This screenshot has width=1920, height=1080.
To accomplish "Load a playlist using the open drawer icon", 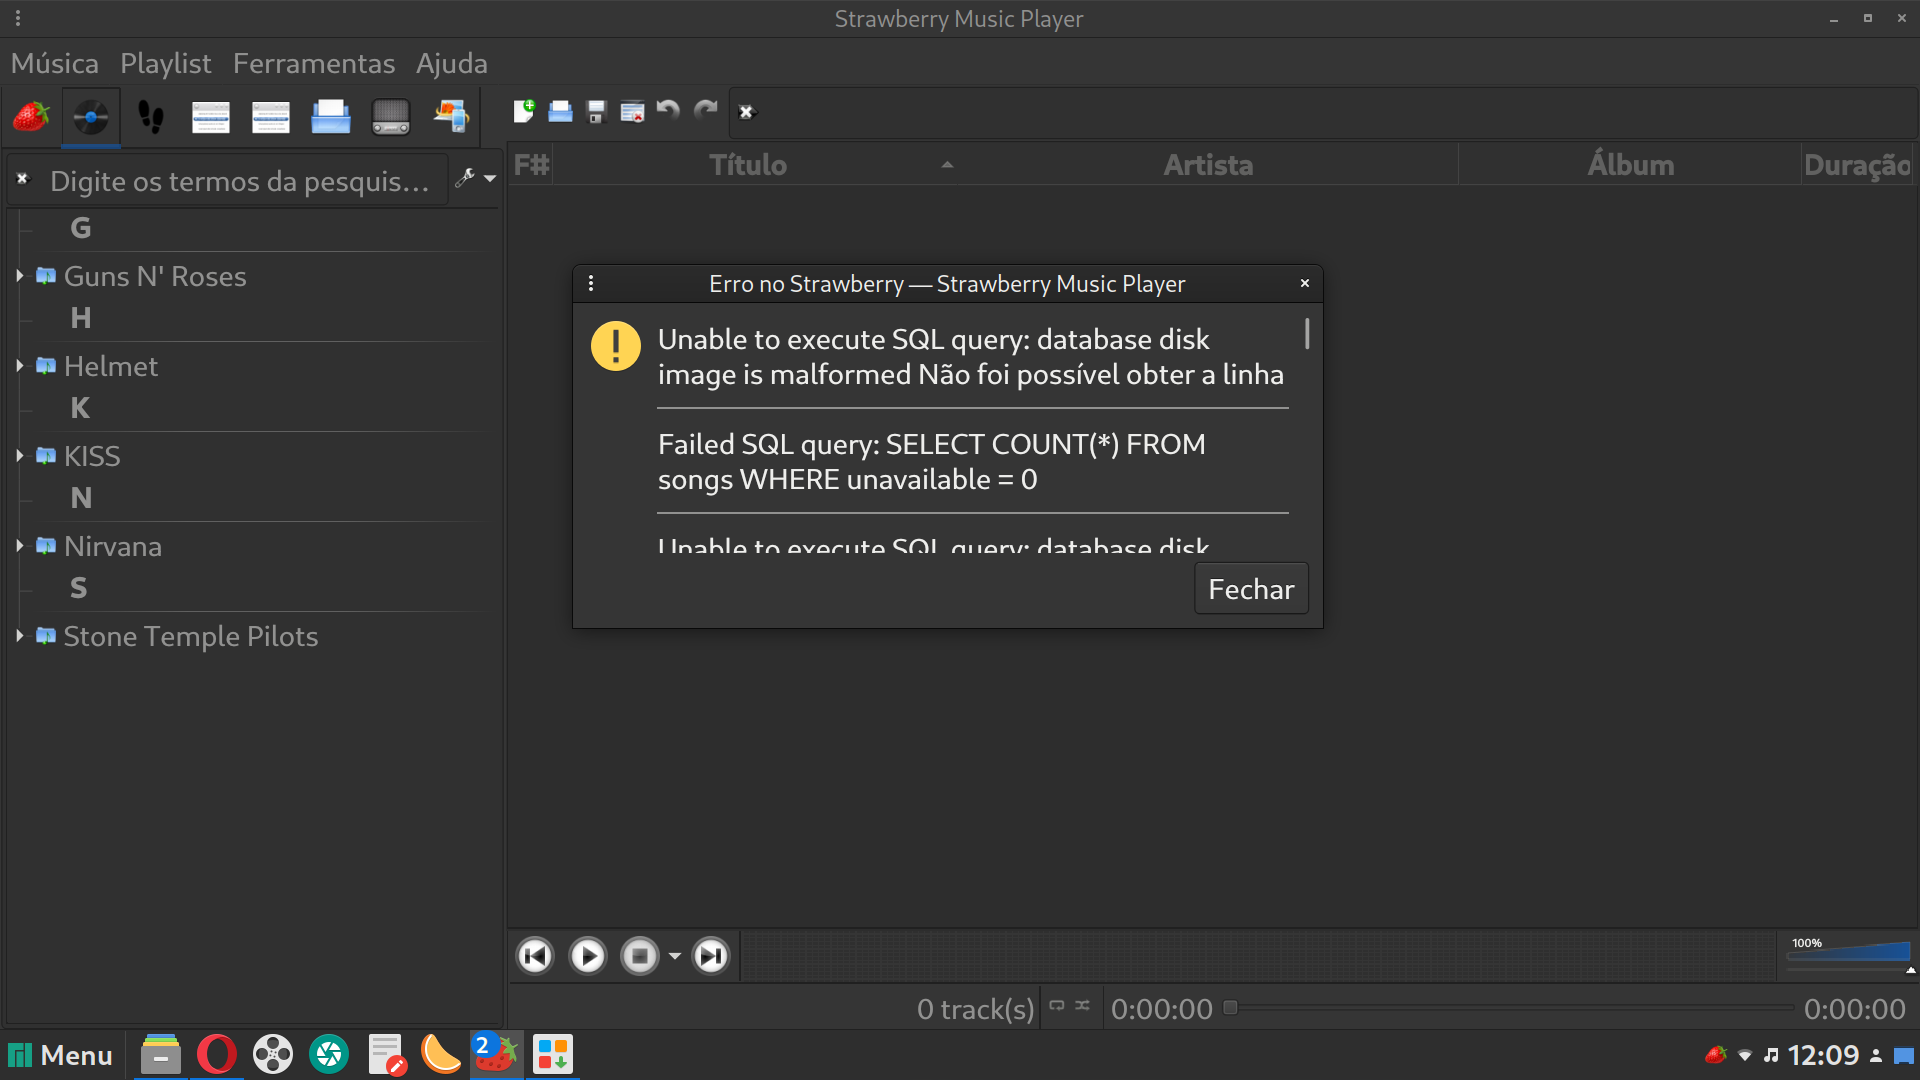I will 560,111.
